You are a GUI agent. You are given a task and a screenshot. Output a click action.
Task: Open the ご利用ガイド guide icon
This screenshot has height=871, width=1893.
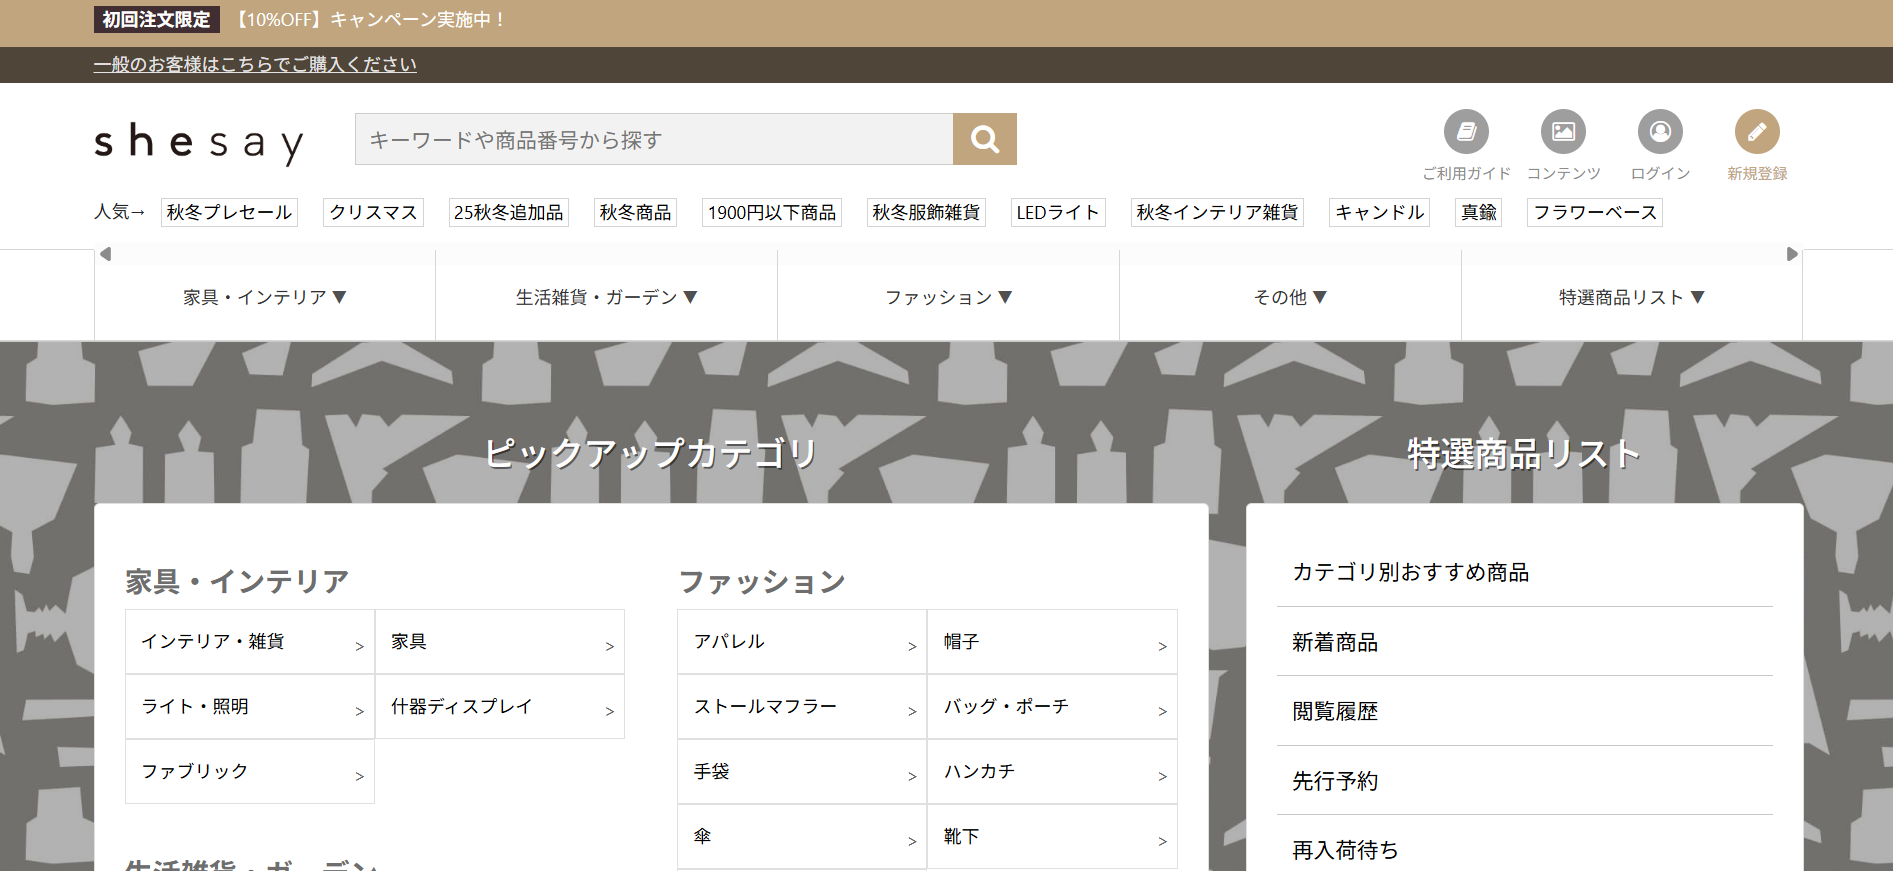pyautogui.click(x=1465, y=132)
